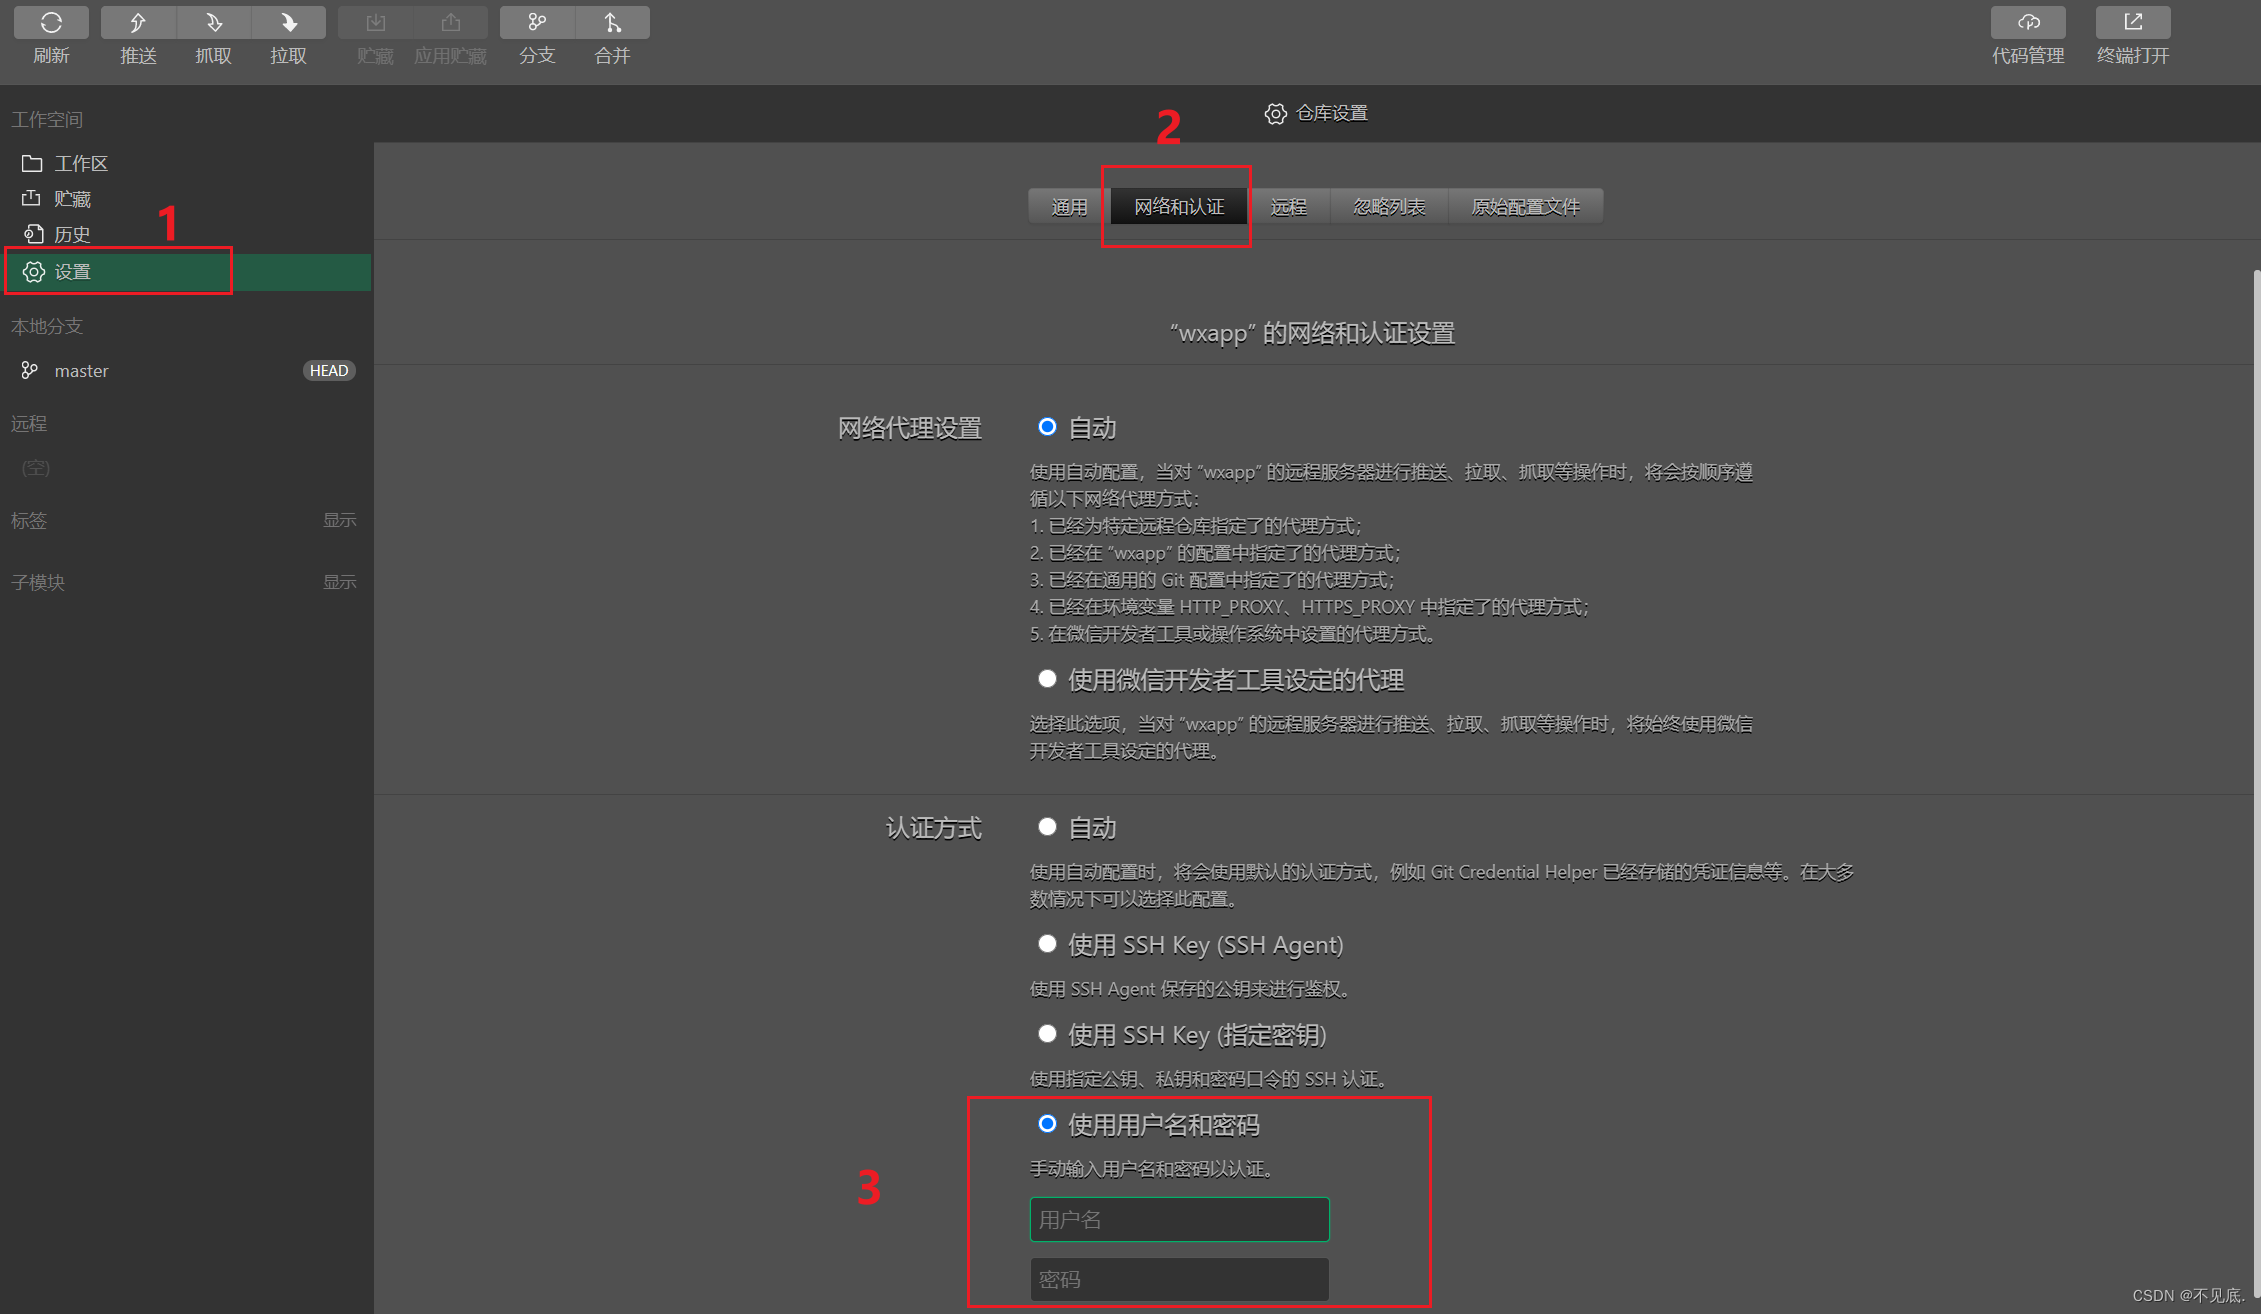Image resolution: width=2261 pixels, height=1314 pixels.
Task: Select 自动 radio for authentication method
Action: pyautogui.click(x=1047, y=827)
